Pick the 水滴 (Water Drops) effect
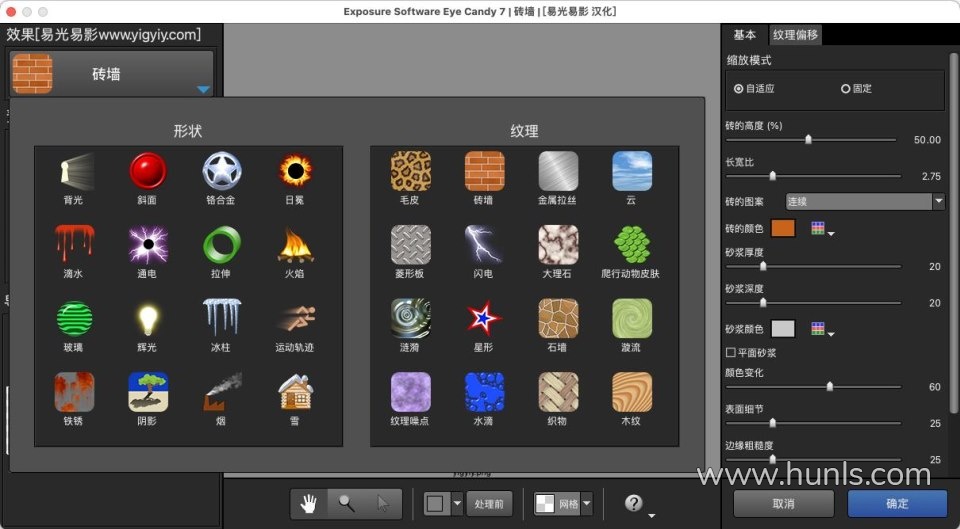The image size is (960, 529). 484,392
